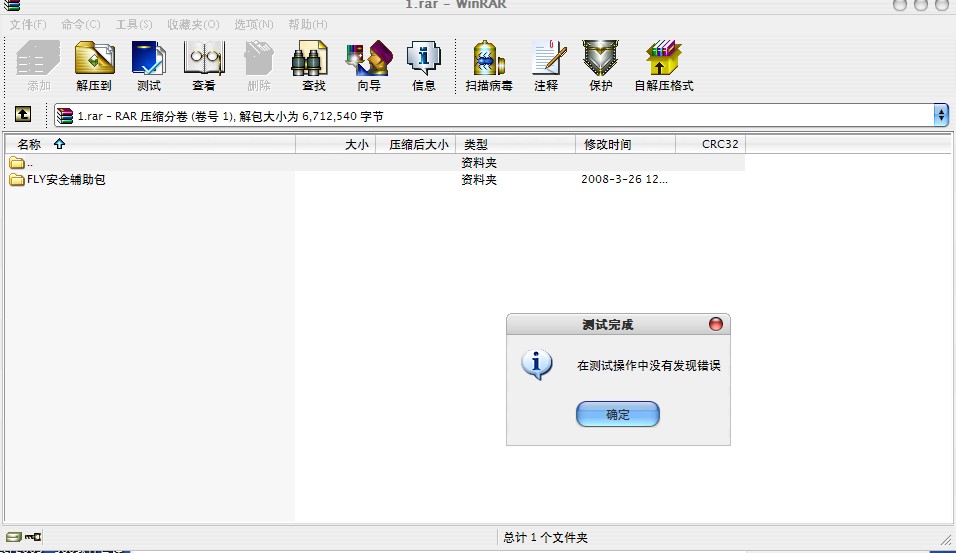Click the Delete (删除) toolbar icon

pyautogui.click(x=259, y=66)
